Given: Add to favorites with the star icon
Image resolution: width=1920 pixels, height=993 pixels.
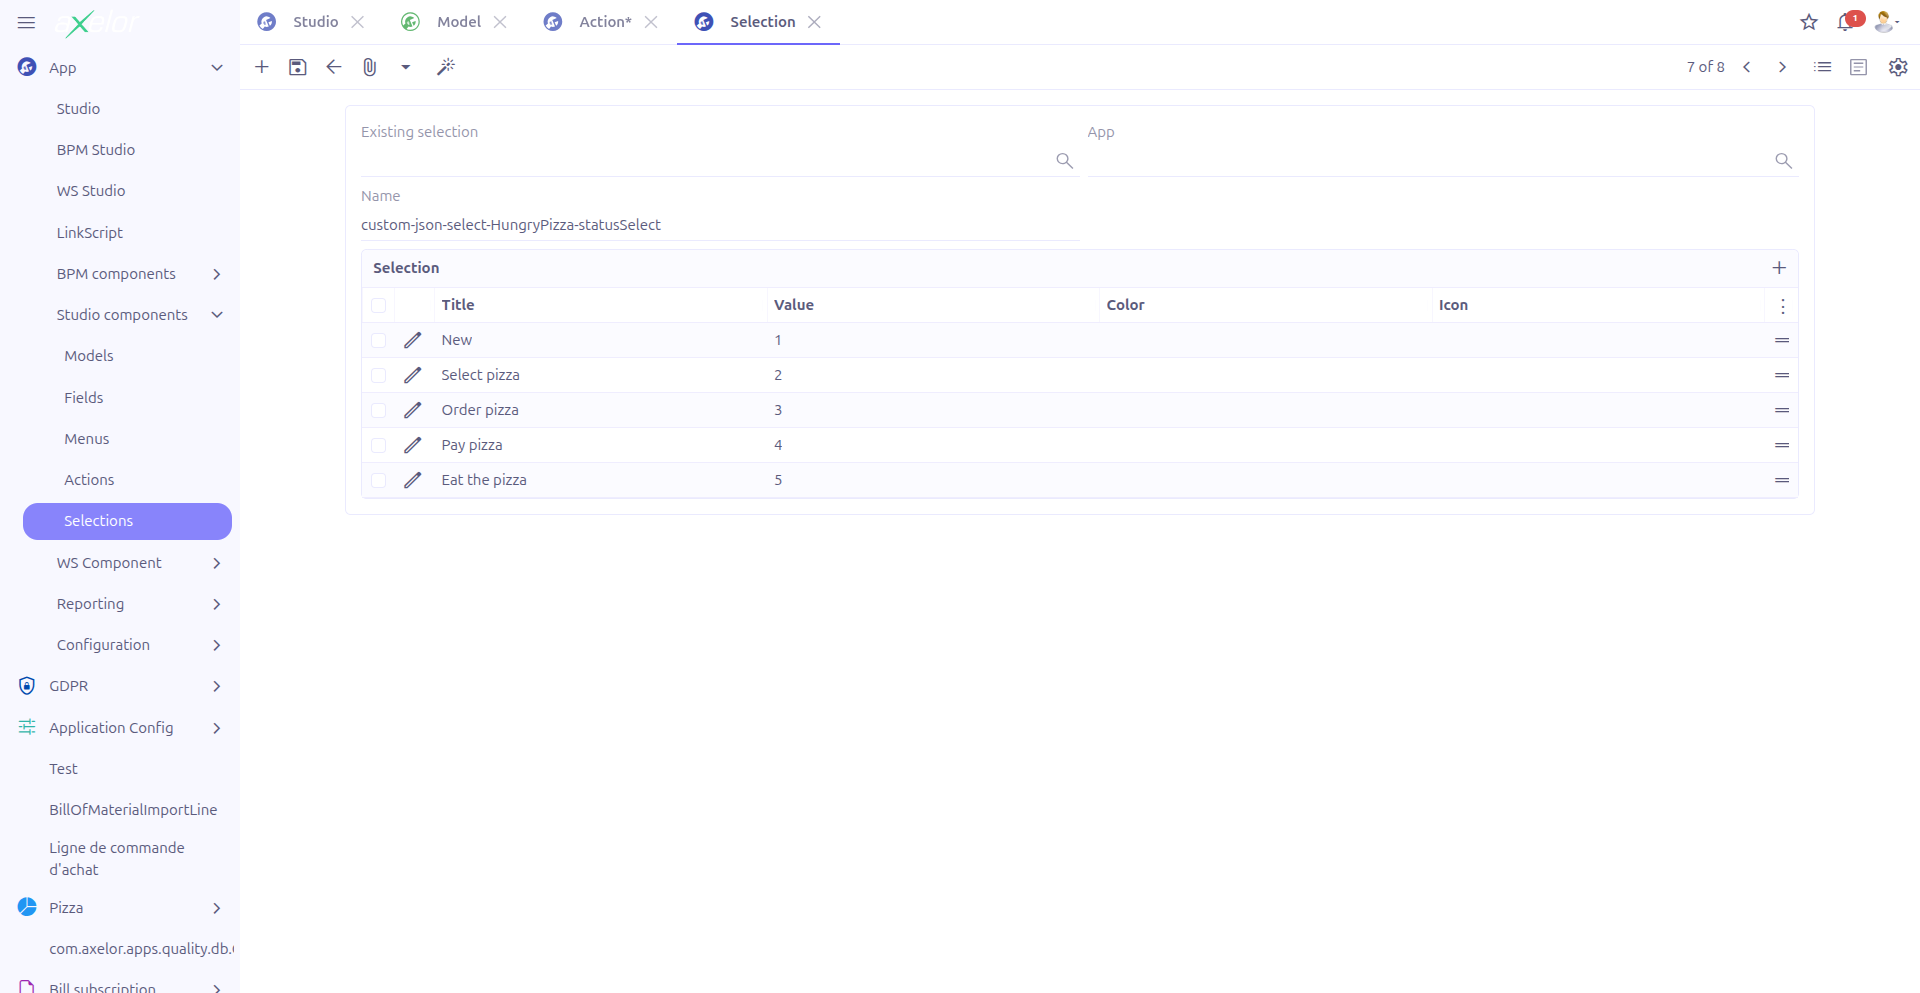Looking at the screenshot, I should 1809,22.
